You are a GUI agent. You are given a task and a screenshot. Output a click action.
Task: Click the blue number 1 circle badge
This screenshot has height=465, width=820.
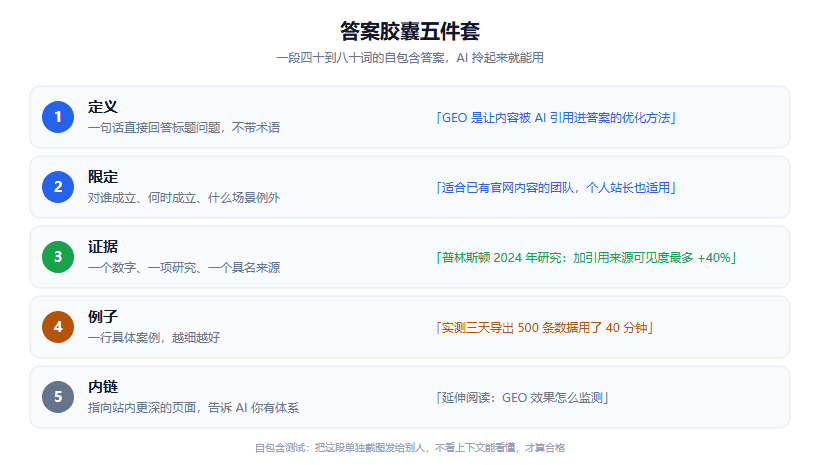(x=58, y=117)
